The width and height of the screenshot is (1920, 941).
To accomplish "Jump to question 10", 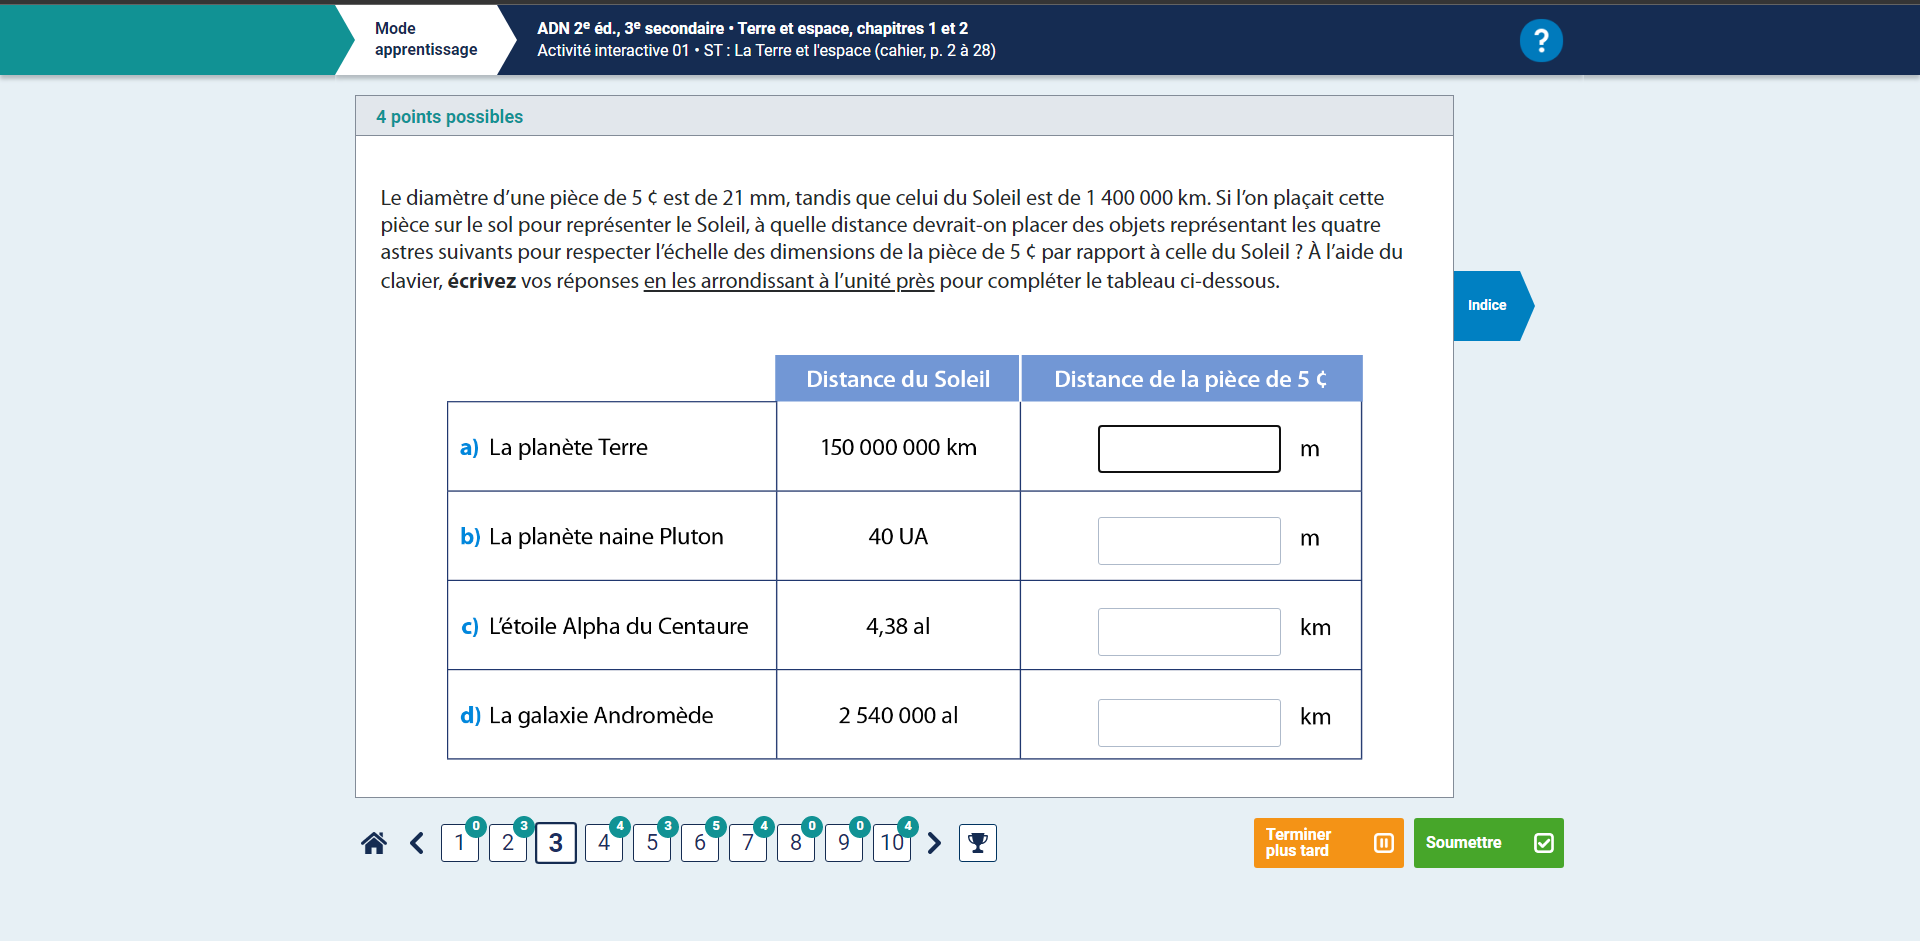I will [x=891, y=843].
